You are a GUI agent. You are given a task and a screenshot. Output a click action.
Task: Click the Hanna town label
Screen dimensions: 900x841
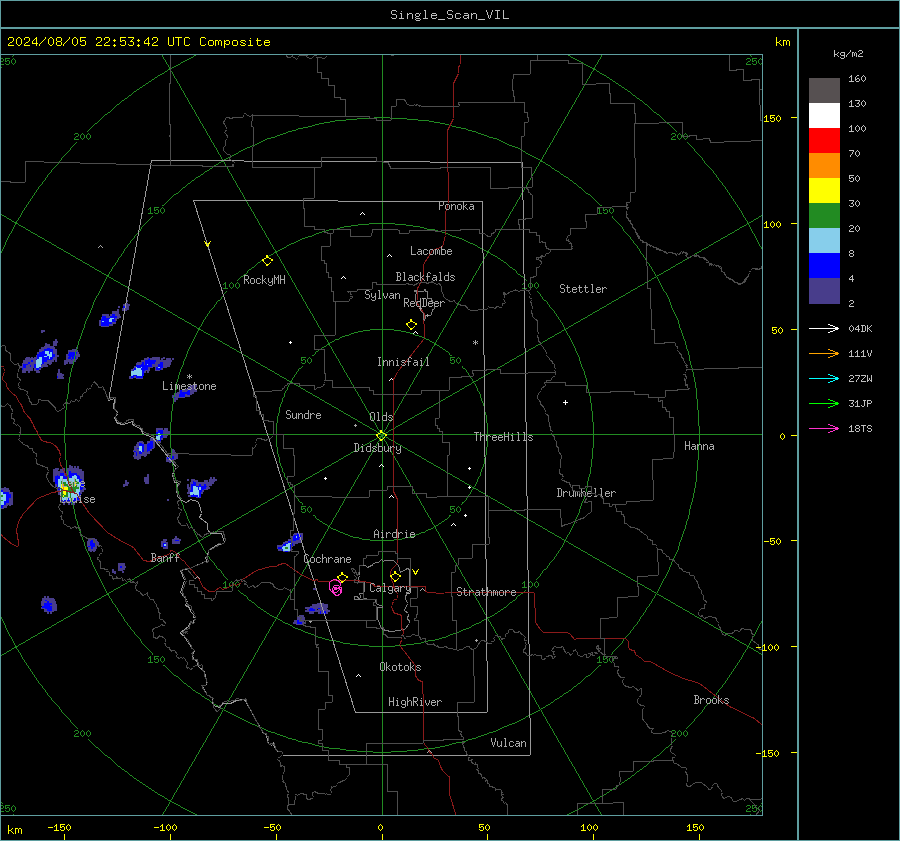(699, 446)
